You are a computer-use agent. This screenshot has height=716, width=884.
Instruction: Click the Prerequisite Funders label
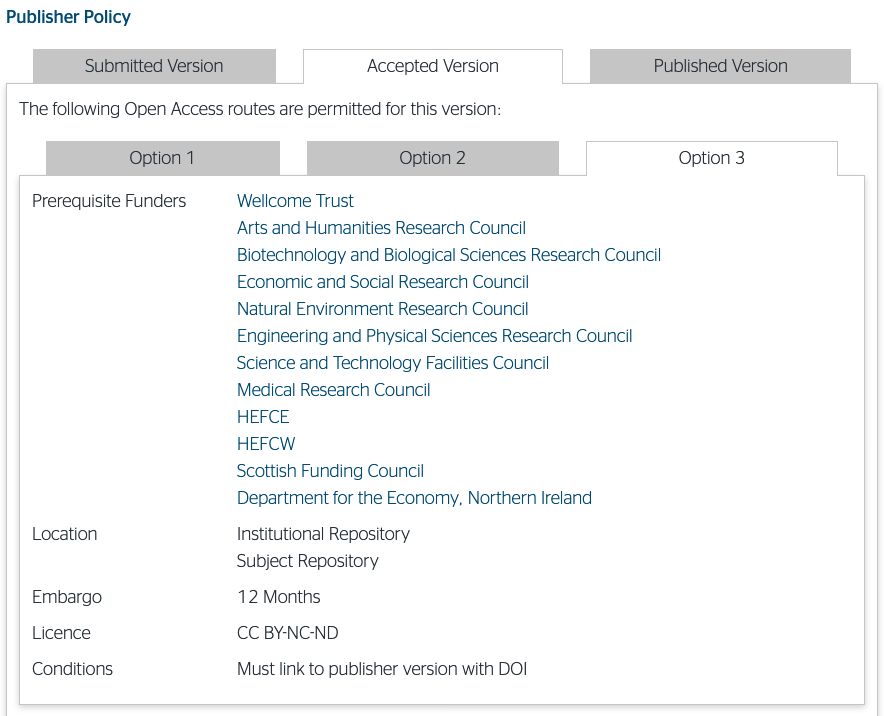[109, 201]
